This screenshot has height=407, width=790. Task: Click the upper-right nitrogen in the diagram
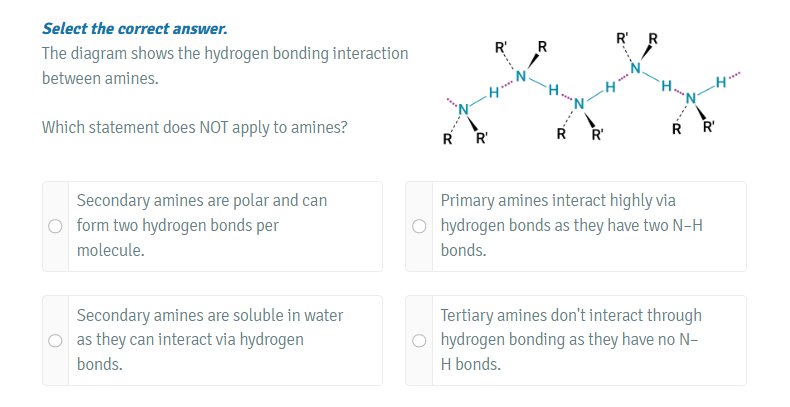click(634, 69)
